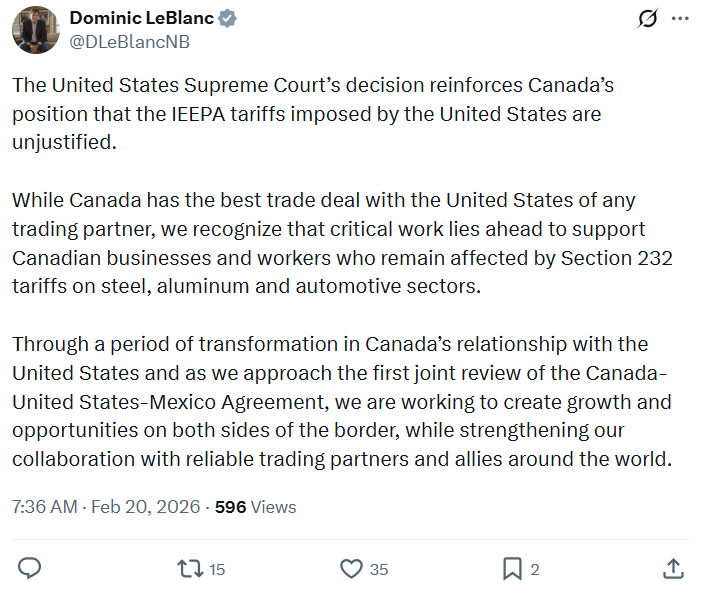The width and height of the screenshot is (705, 595).
Task: Click the repost count 15
Action: pos(217,570)
